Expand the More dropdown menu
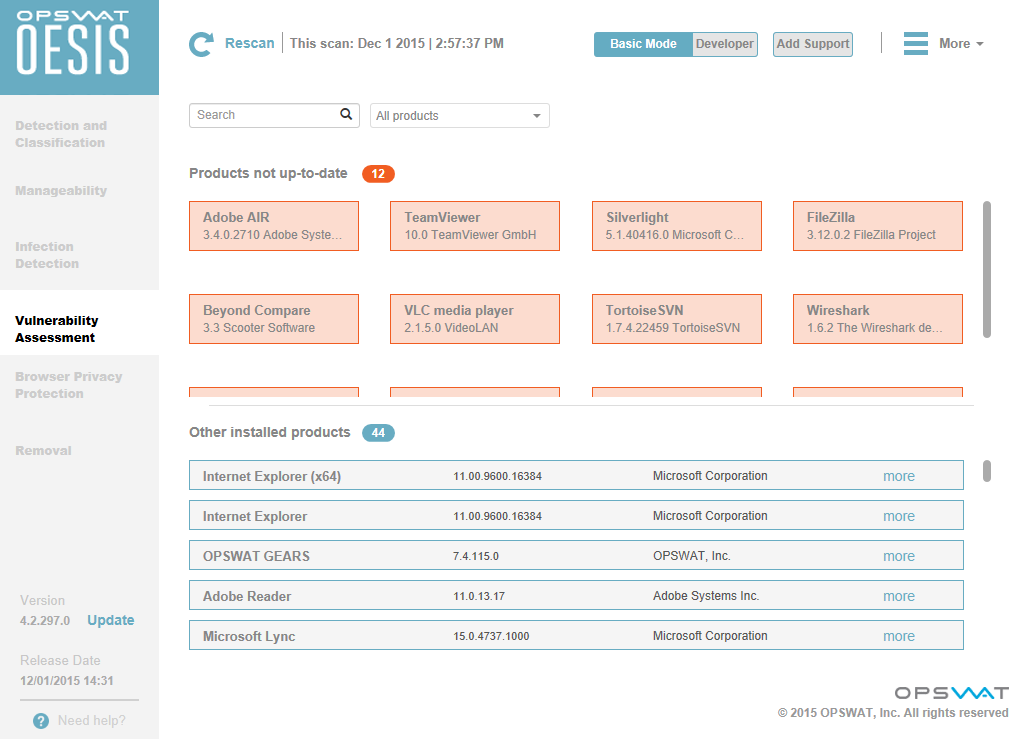The width and height of the screenshot is (1024, 739). point(961,44)
